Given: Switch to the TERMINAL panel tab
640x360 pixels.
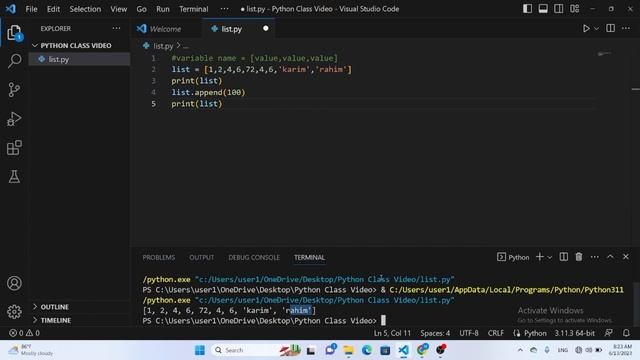Looking at the screenshot, I should pos(309,258).
